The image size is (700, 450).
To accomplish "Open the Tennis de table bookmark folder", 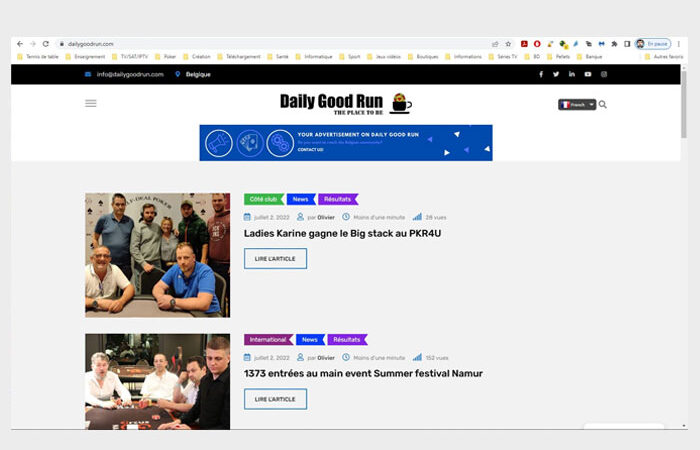I will pos(38,57).
